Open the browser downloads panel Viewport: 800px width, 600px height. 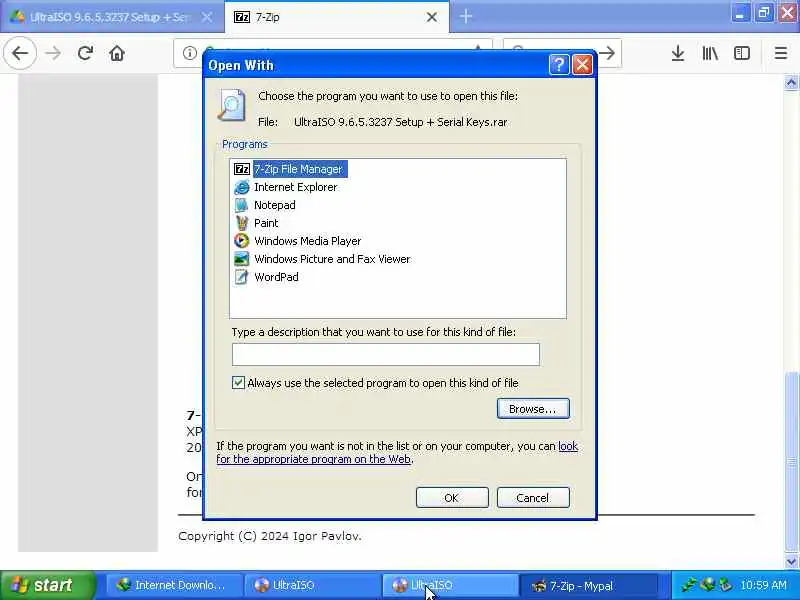pos(678,53)
